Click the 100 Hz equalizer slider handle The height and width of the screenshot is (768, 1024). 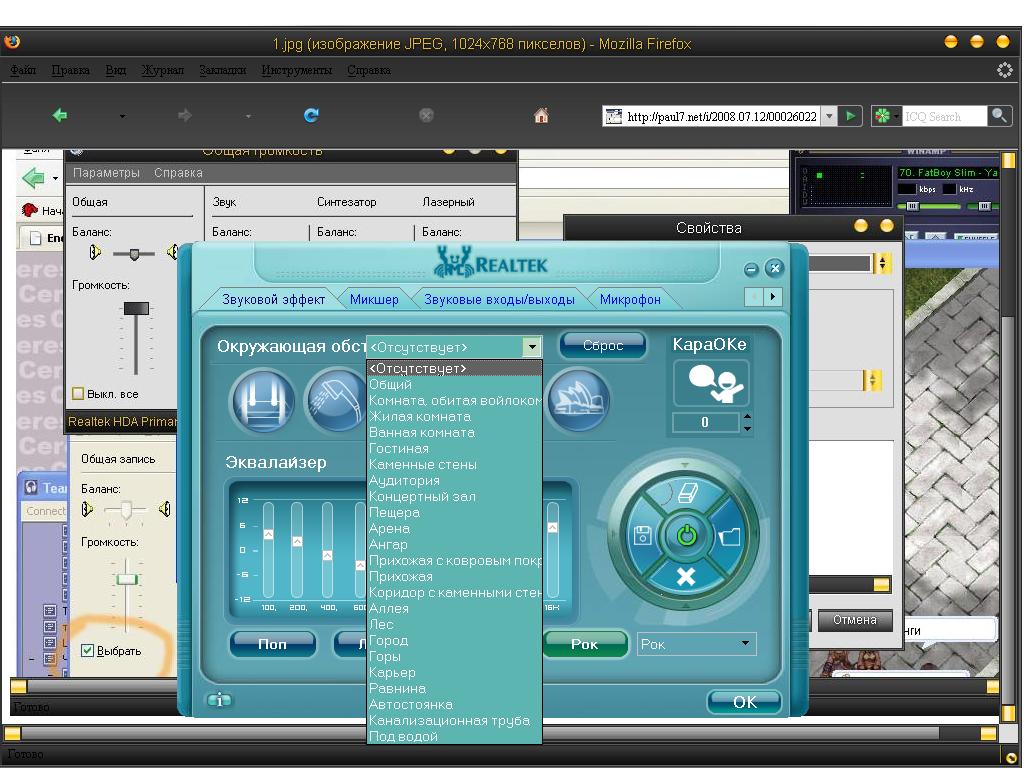click(x=268, y=535)
